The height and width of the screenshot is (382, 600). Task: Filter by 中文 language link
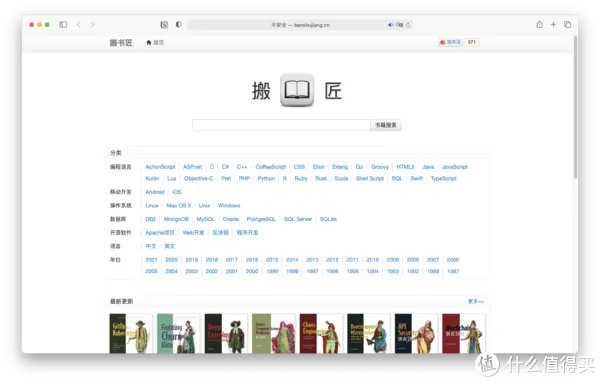tap(151, 246)
